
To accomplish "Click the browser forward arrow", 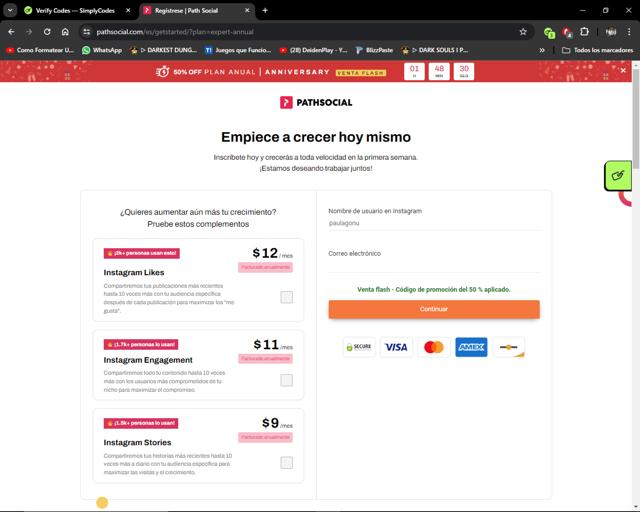I will [29, 32].
